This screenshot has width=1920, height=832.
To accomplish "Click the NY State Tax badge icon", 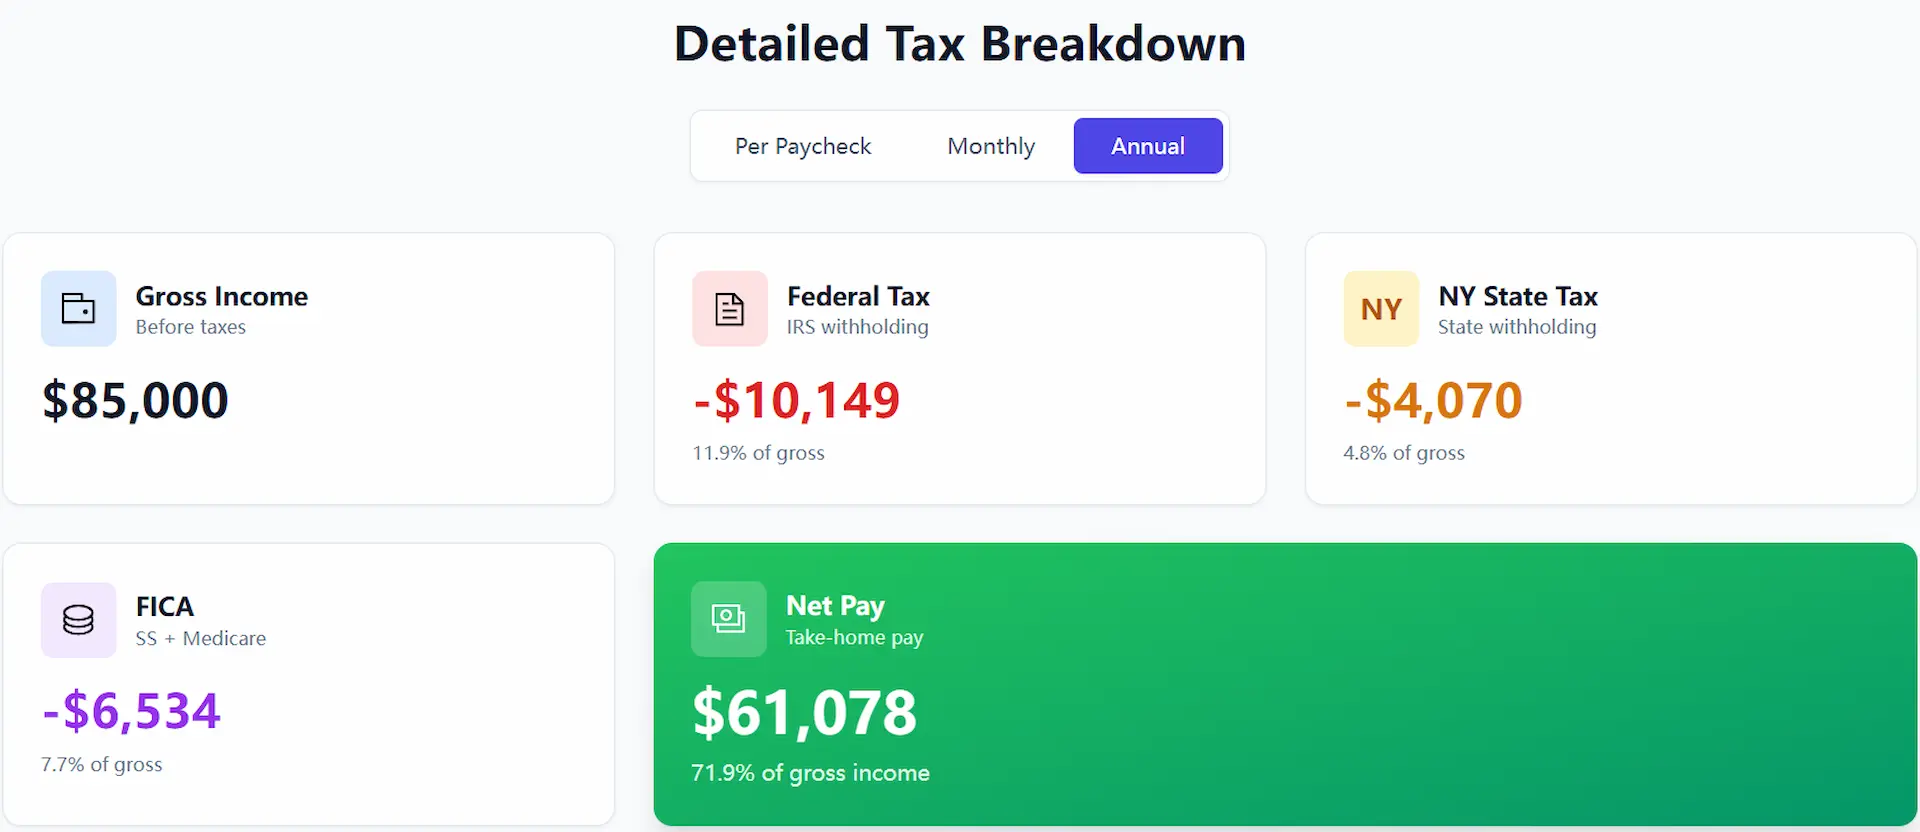I will tap(1381, 308).
